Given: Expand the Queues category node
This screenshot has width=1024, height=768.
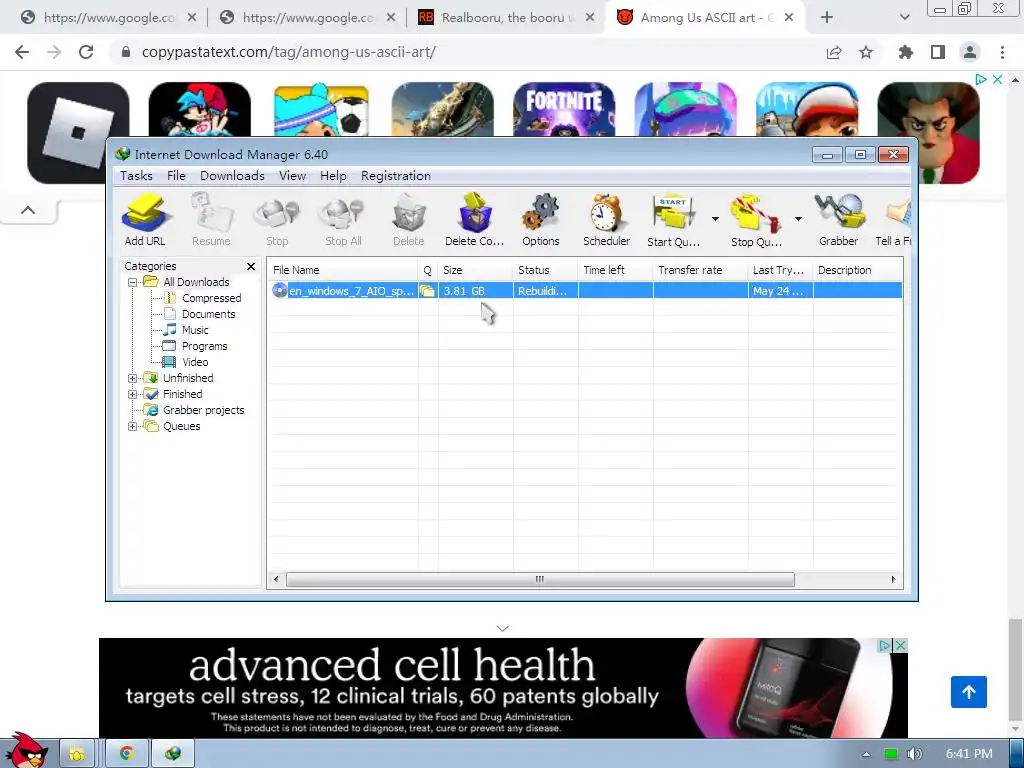Looking at the screenshot, I should coord(133,426).
